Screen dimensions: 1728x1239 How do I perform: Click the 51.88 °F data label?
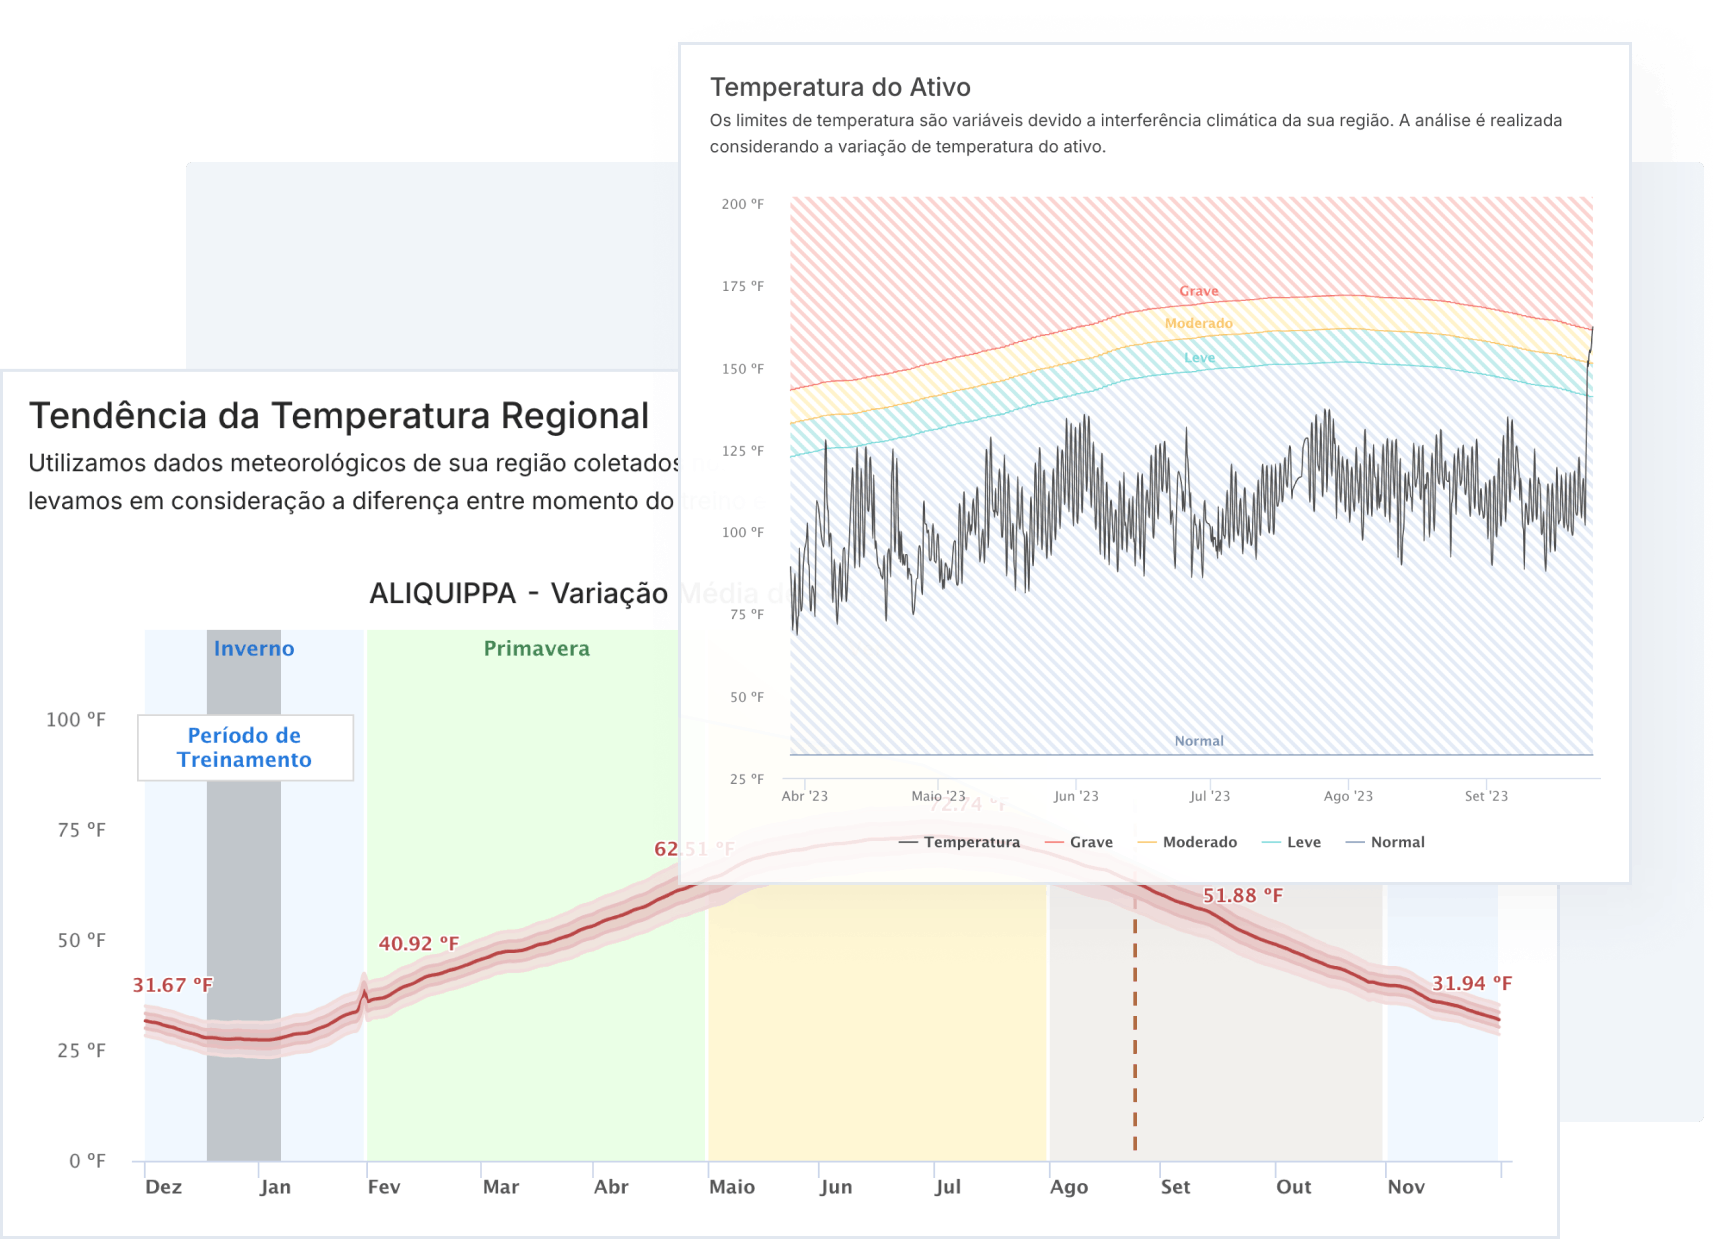click(x=1242, y=895)
